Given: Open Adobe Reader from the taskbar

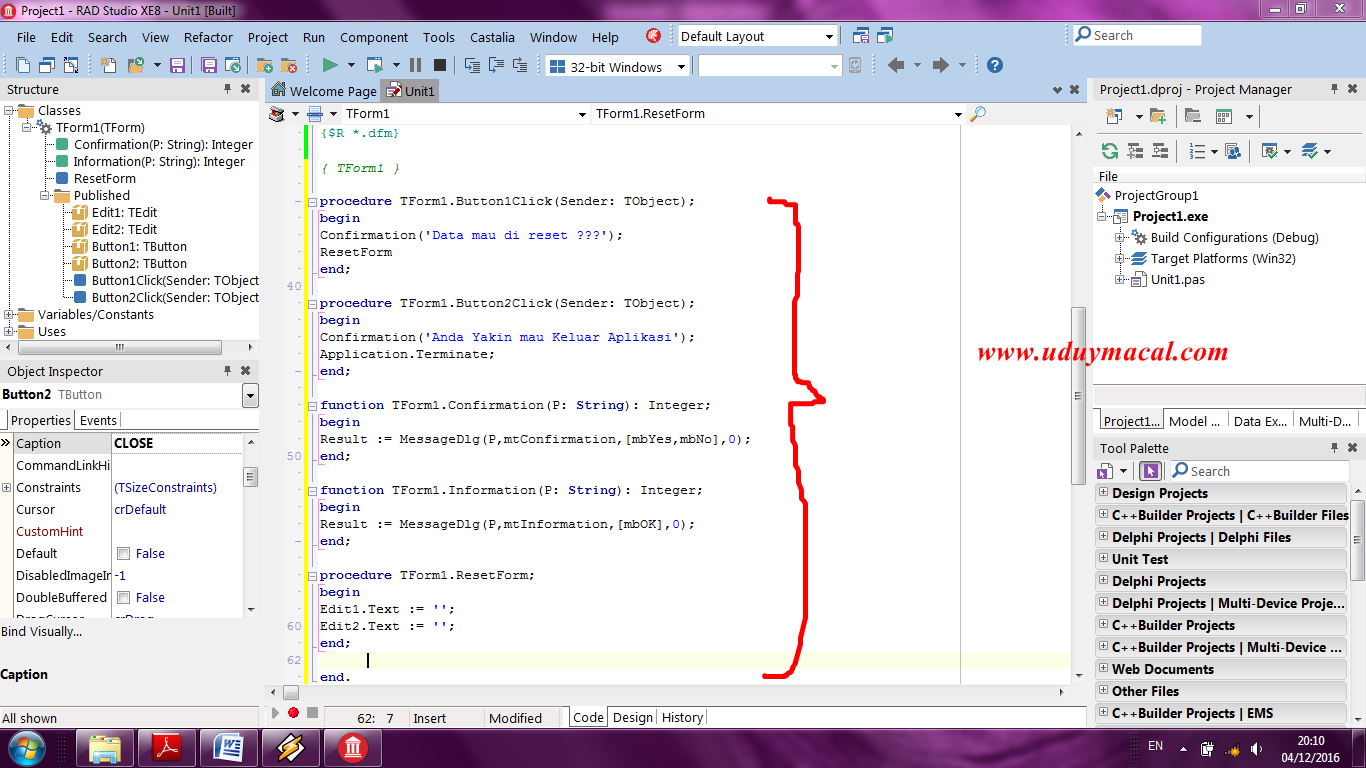Looking at the screenshot, I should pyautogui.click(x=165, y=748).
